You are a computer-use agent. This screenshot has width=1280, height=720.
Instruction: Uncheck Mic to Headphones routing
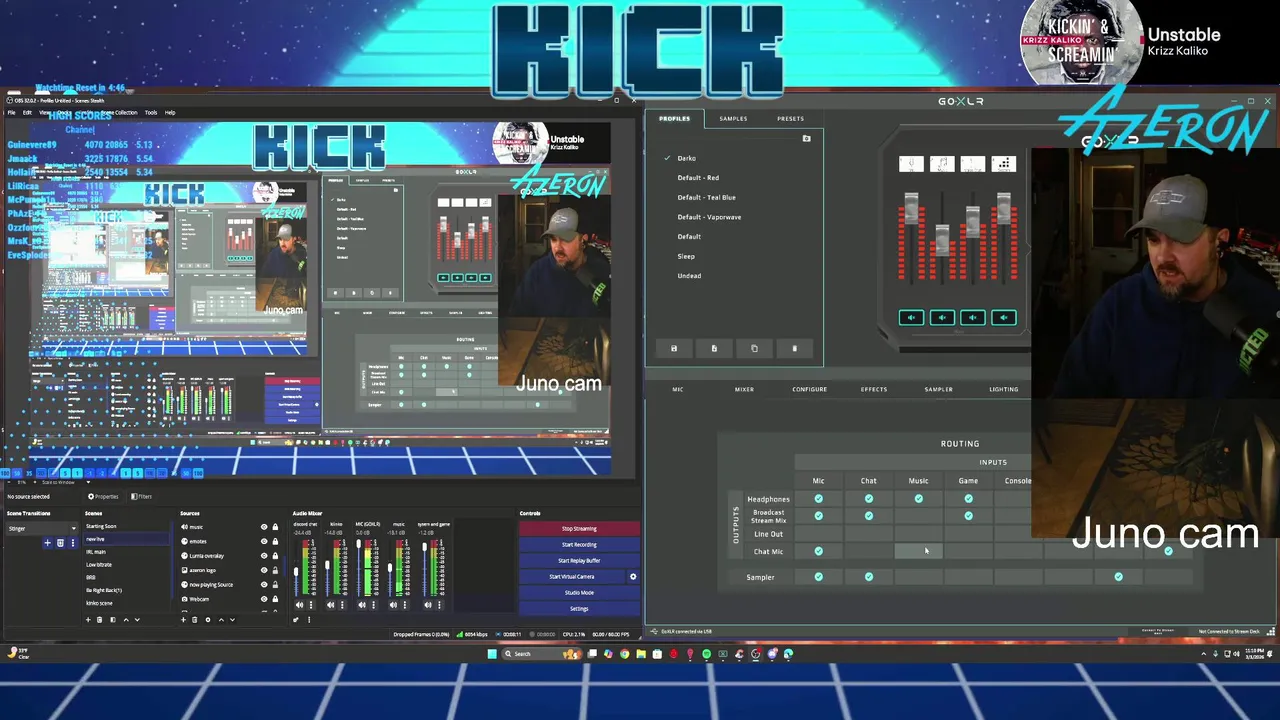click(819, 499)
